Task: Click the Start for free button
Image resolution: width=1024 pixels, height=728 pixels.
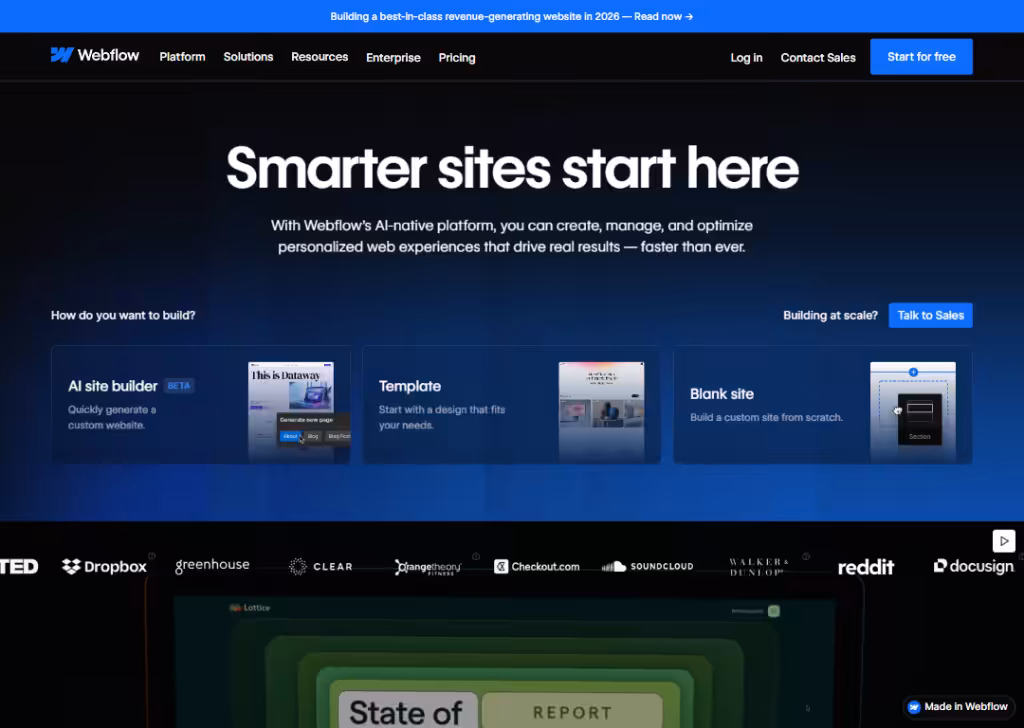Action: point(921,56)
